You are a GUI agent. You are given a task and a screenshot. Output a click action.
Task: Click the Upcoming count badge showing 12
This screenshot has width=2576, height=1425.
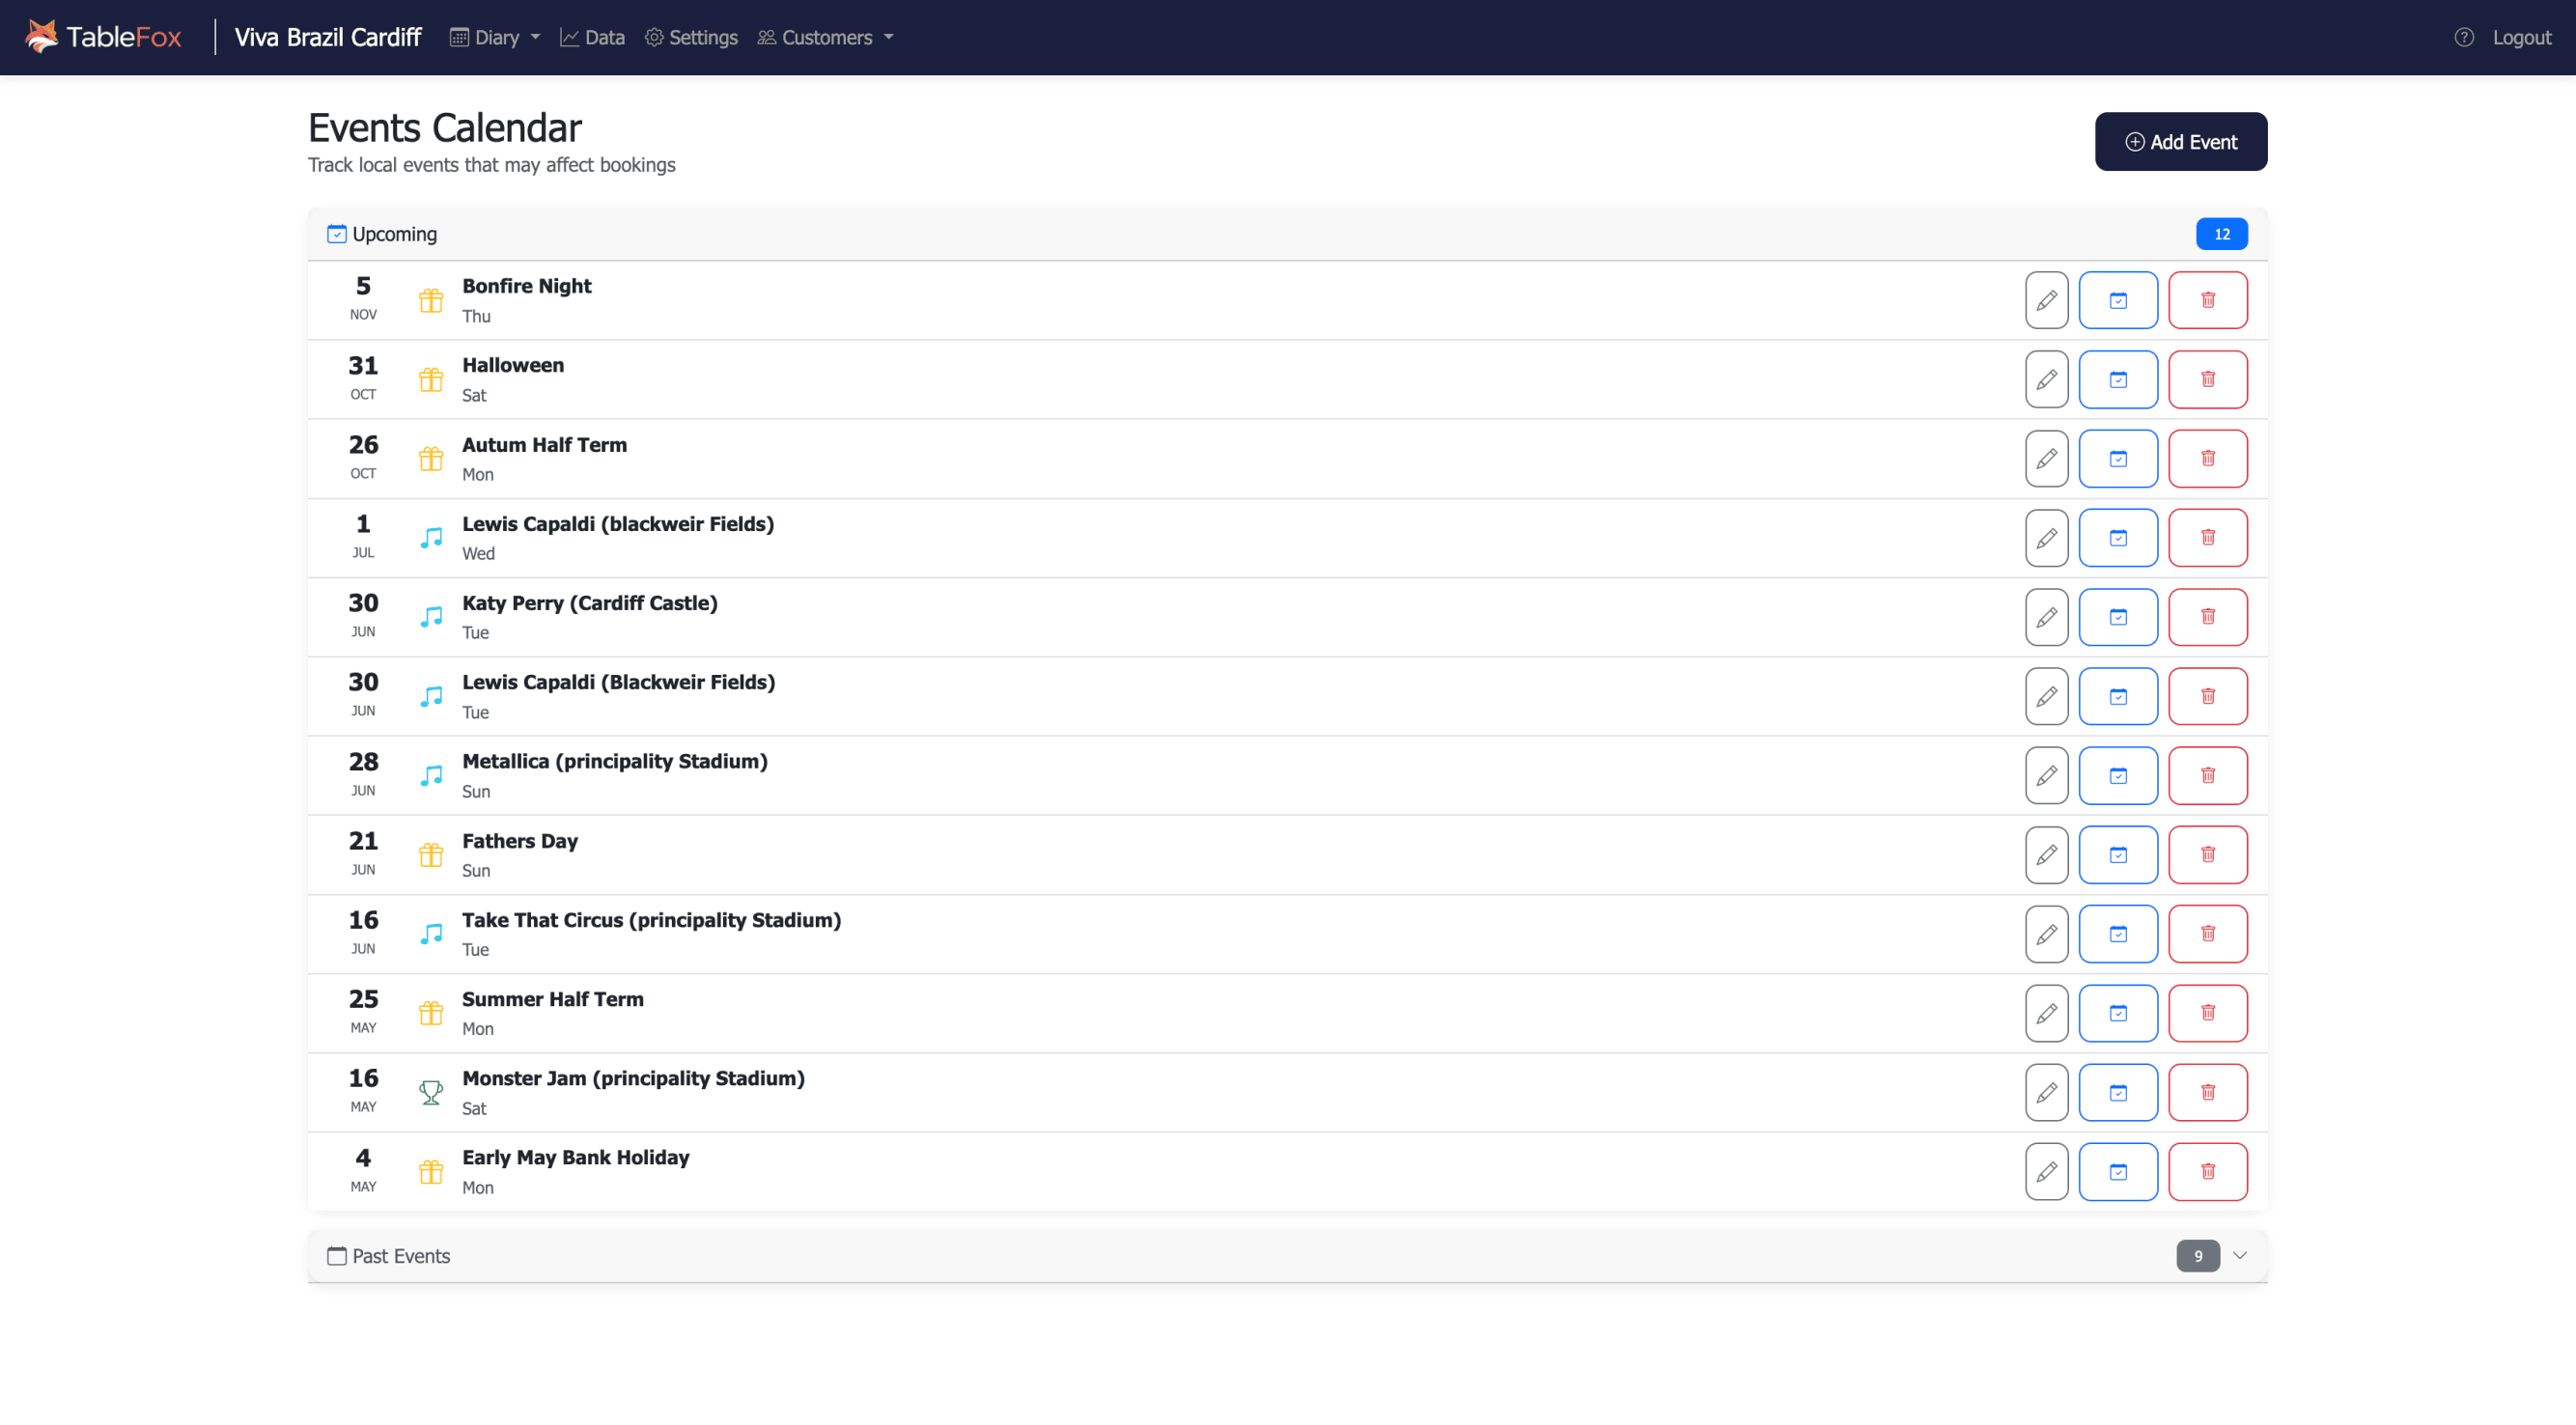coord(2221,234)
